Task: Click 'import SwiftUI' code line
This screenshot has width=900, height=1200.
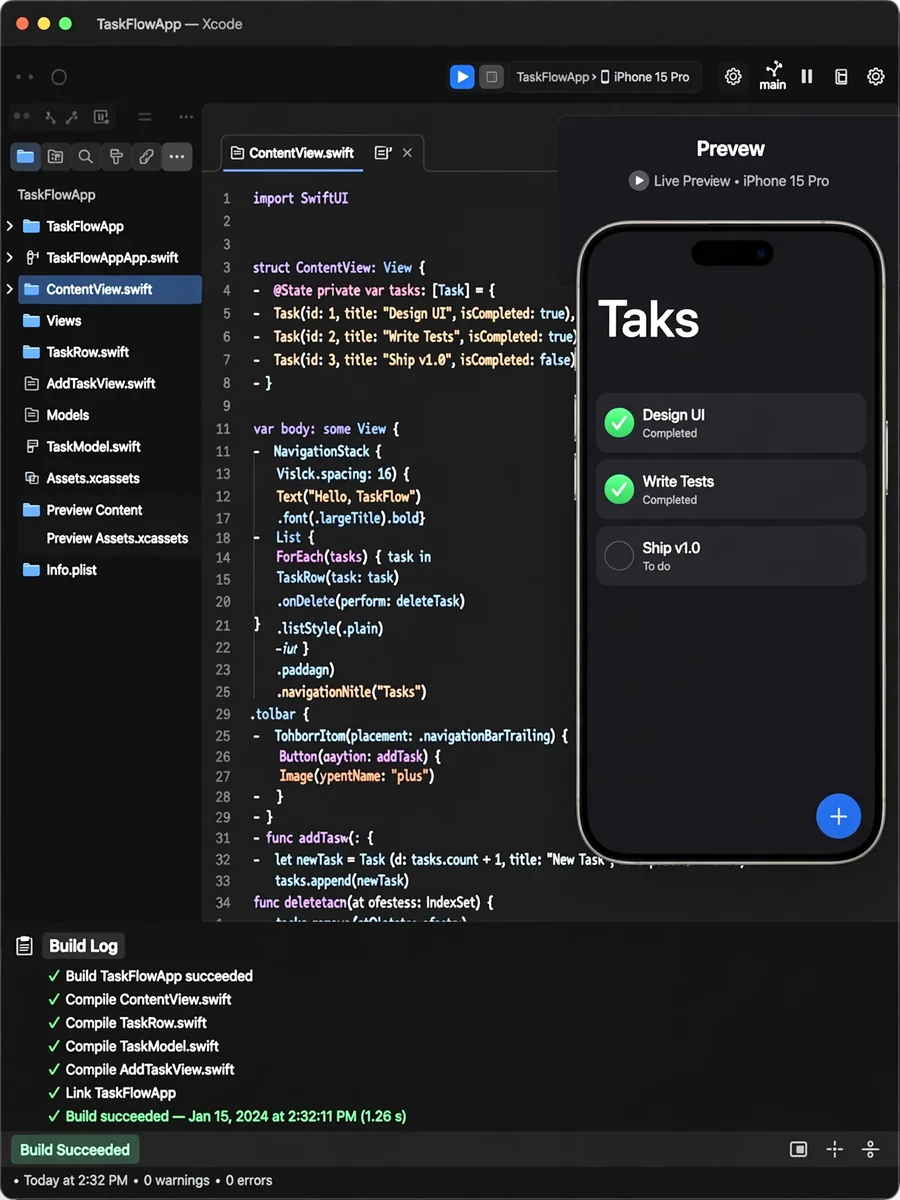Action: tap(301, 199)
